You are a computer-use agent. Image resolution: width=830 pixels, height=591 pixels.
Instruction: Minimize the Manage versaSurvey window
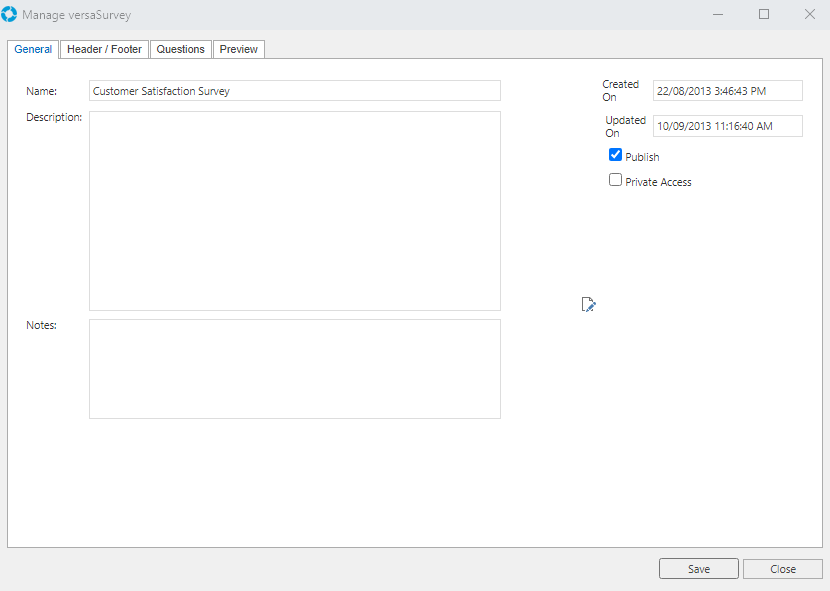718,14
